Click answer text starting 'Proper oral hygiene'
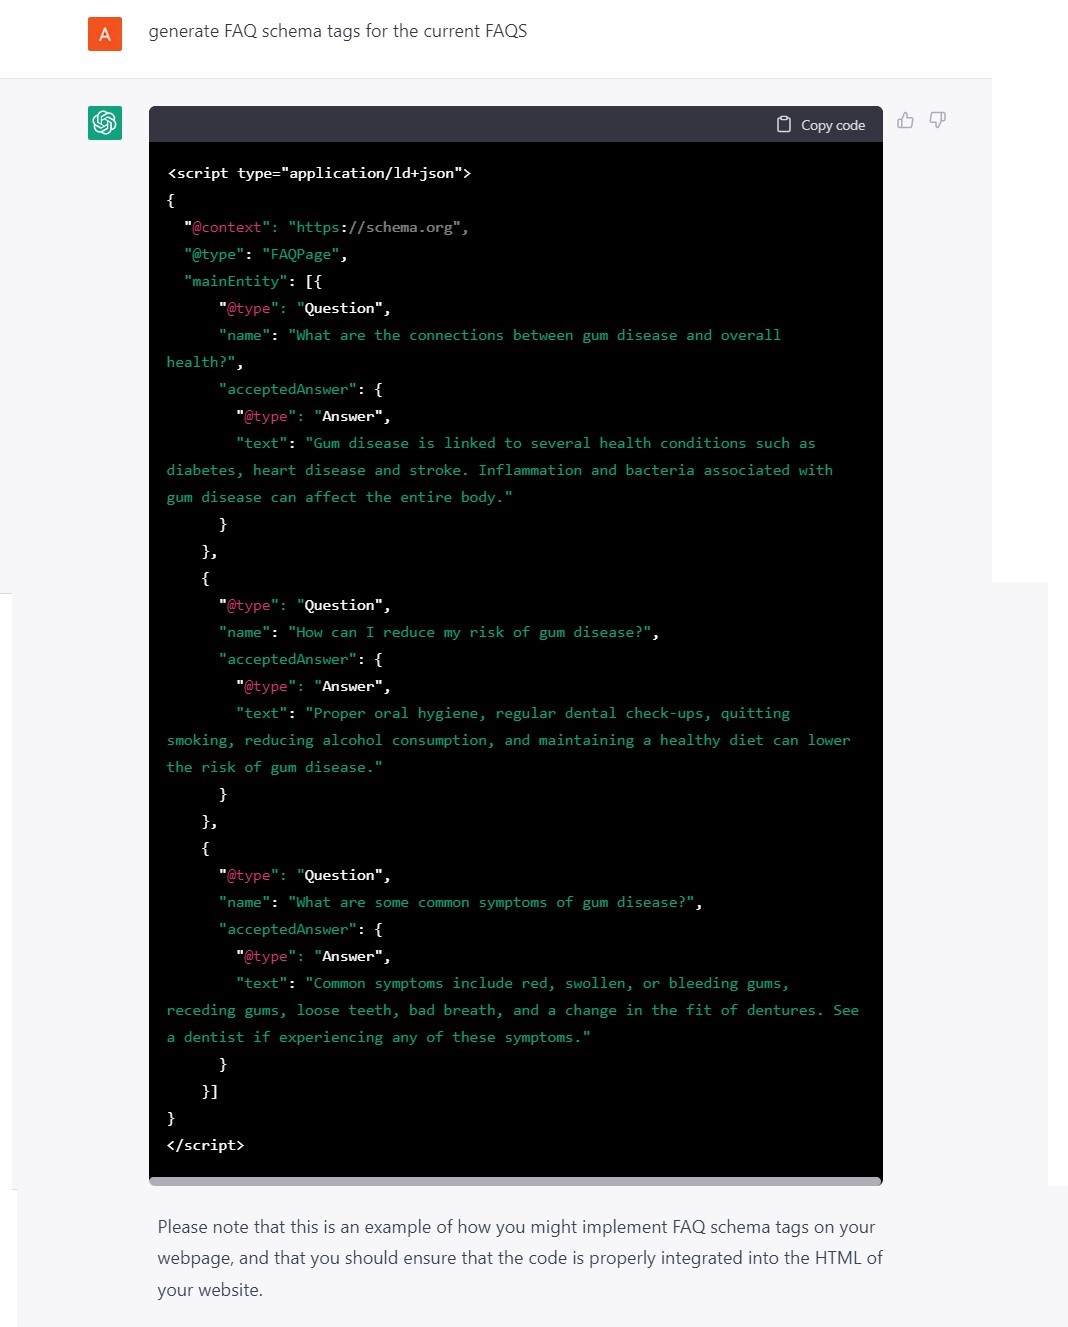Viewport: 1068px width, 1327px height. coord(509,740)
